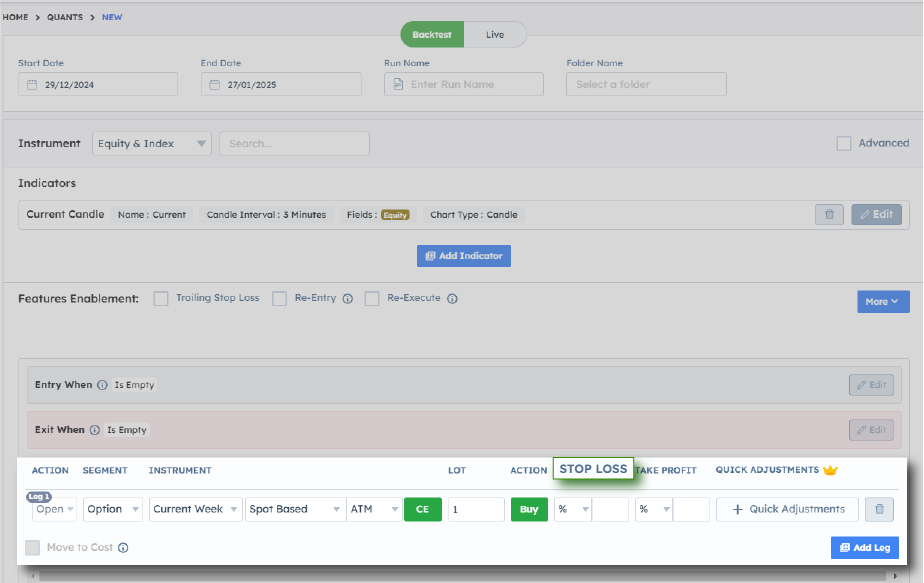Open the Equity & Index instrument dropdown
This screenshot has width=924, height=583.
coord(152,144)
